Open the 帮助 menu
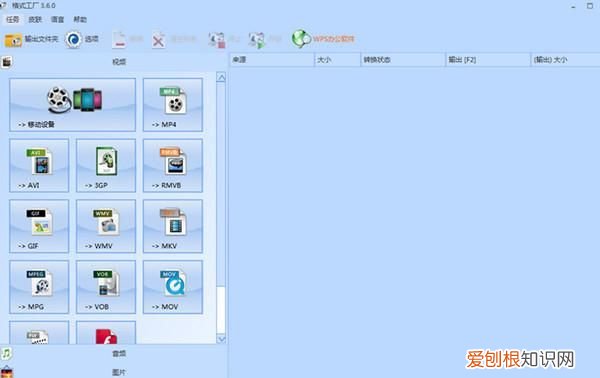This screenshot has height=378, width=600. [80, 19]
